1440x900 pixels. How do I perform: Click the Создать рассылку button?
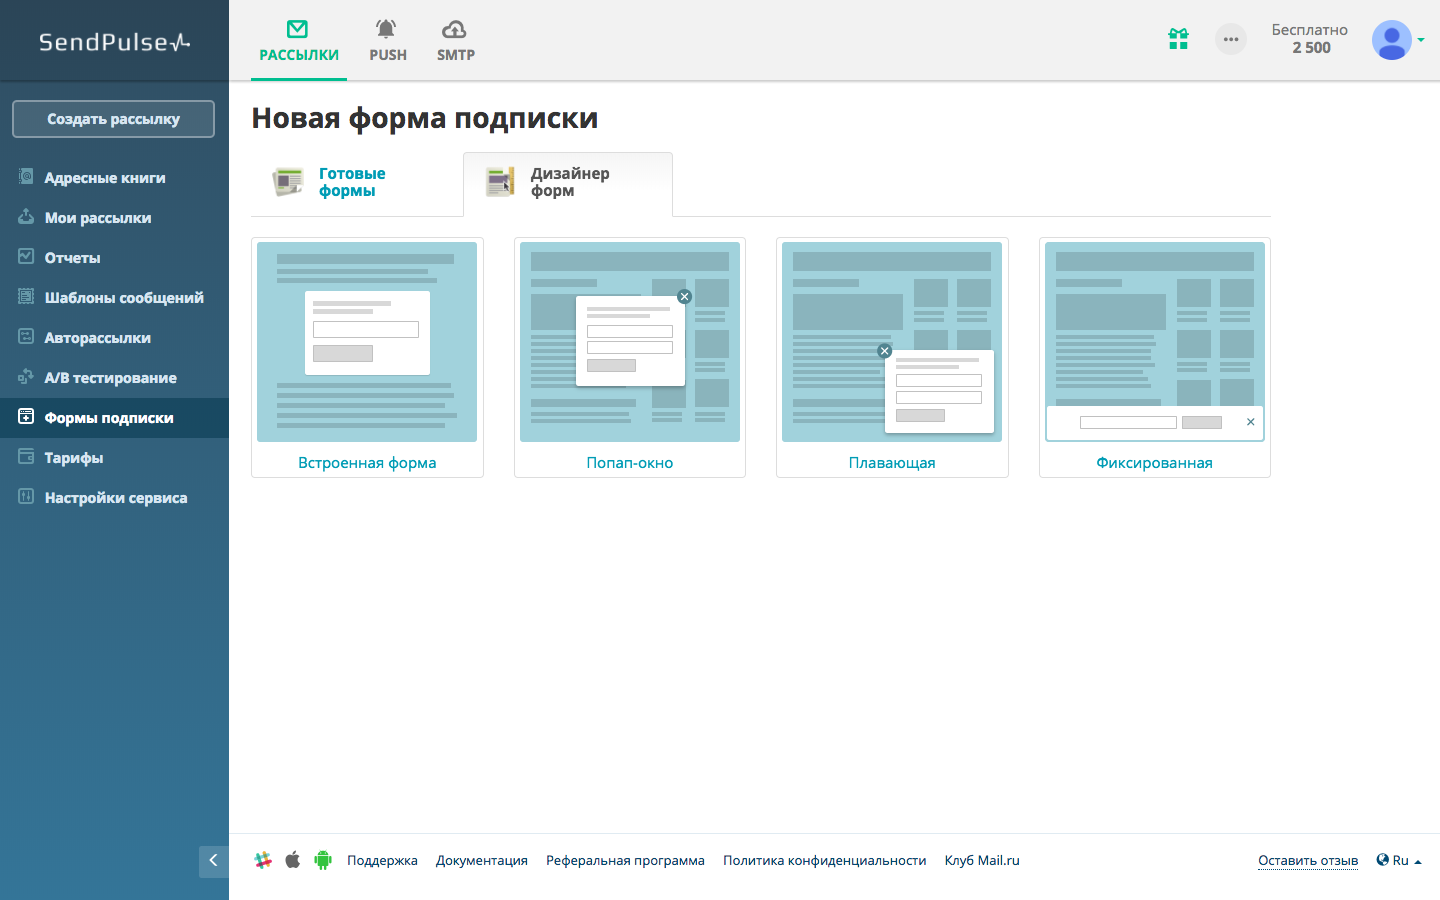point(114,119)
